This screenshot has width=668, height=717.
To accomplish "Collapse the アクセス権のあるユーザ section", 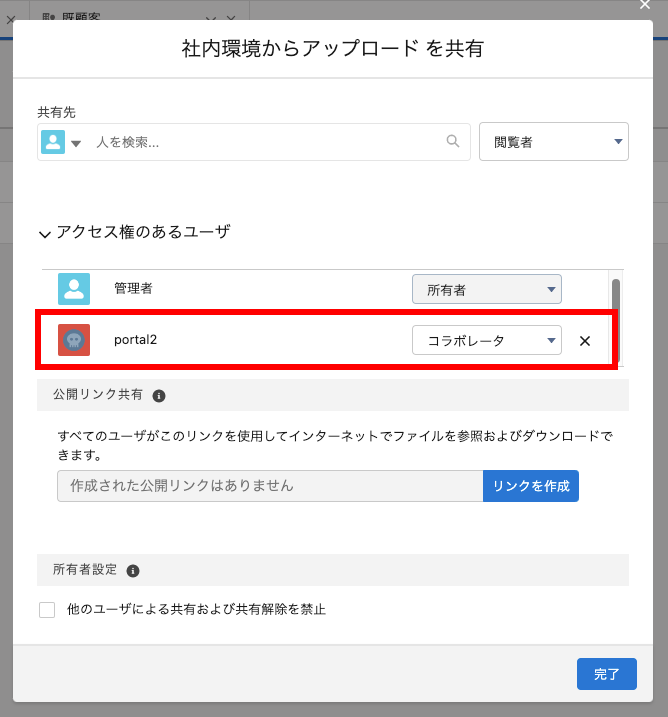I will pos(44,233).
